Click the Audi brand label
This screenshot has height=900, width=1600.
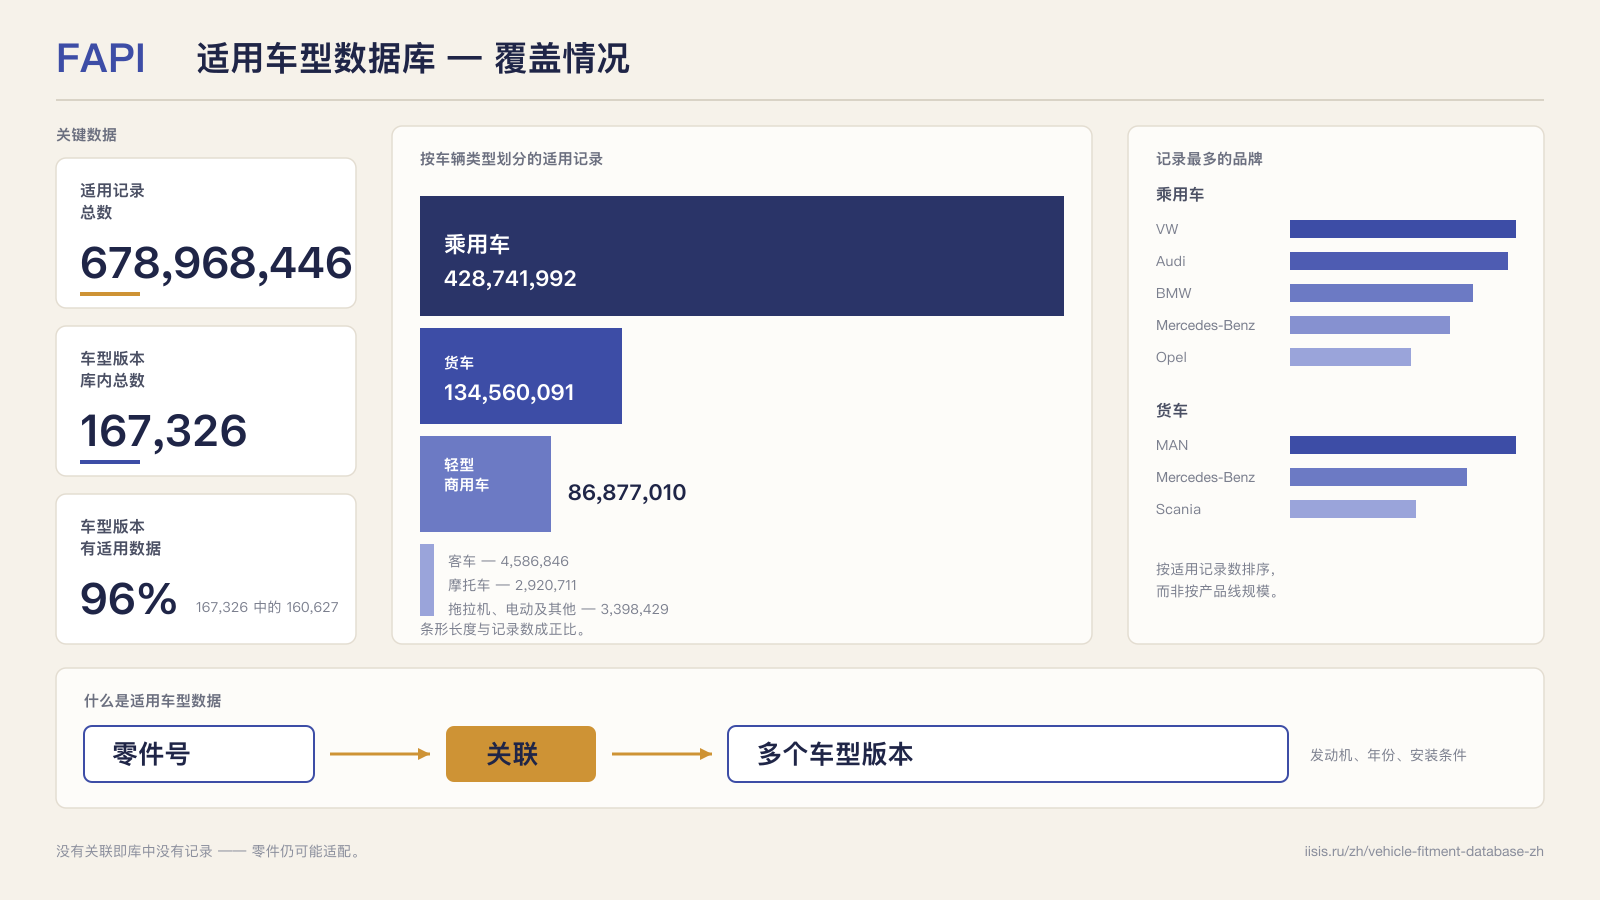coord(1170,261)
